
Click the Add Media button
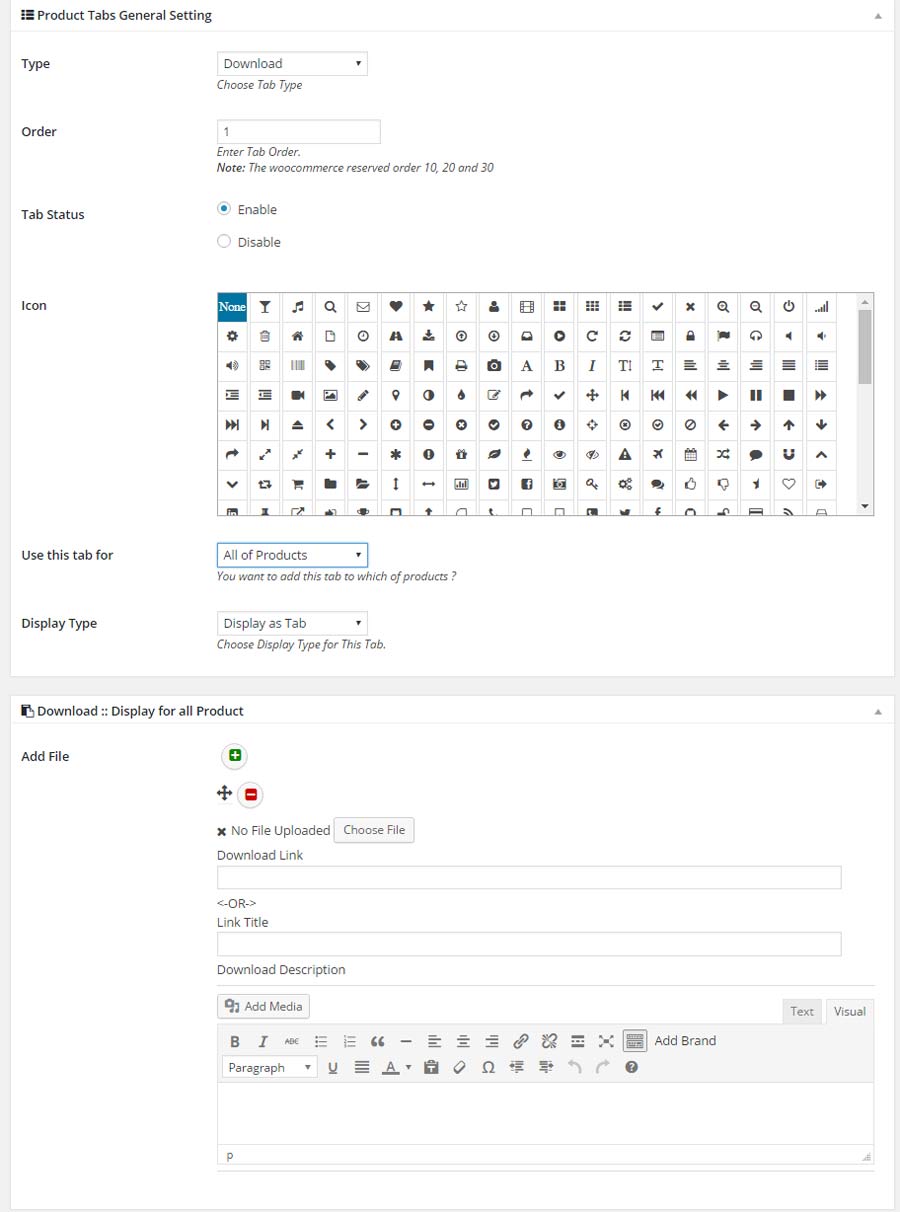(x=264, y=1006)
